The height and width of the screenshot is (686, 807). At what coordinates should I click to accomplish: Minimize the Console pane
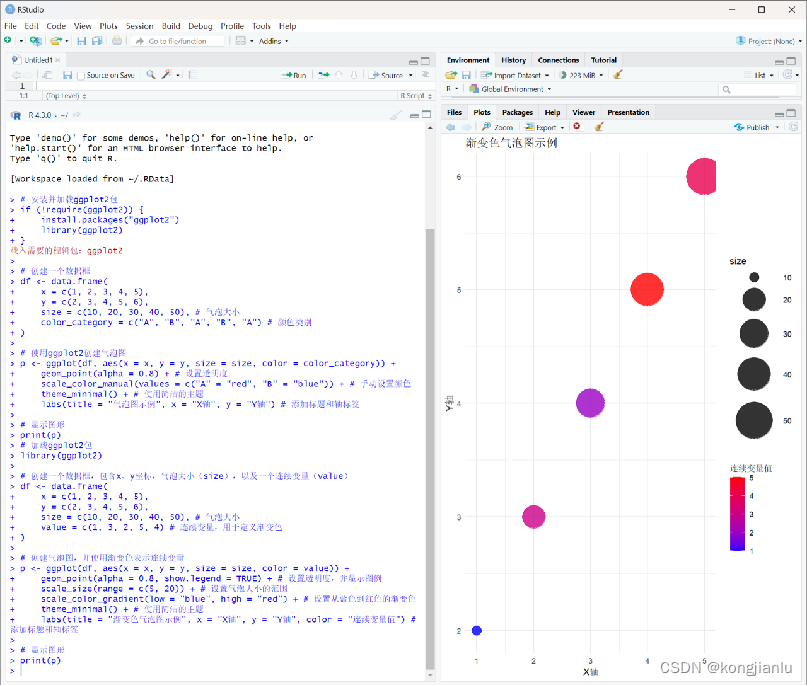pyautogui.click(x=414, y=115)
